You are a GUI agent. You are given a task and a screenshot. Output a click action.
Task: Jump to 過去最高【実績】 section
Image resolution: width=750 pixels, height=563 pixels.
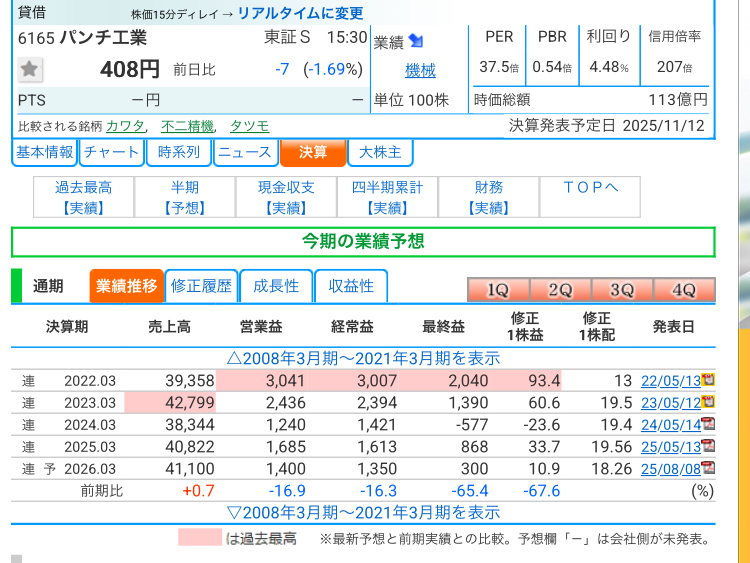[x=83, y=197]
